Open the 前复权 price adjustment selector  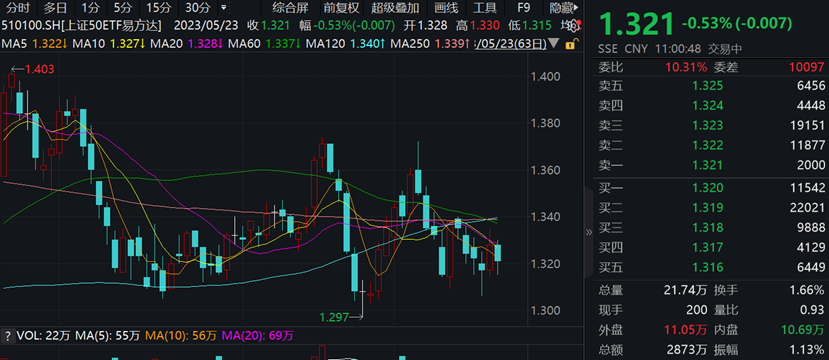pos(341,8)
